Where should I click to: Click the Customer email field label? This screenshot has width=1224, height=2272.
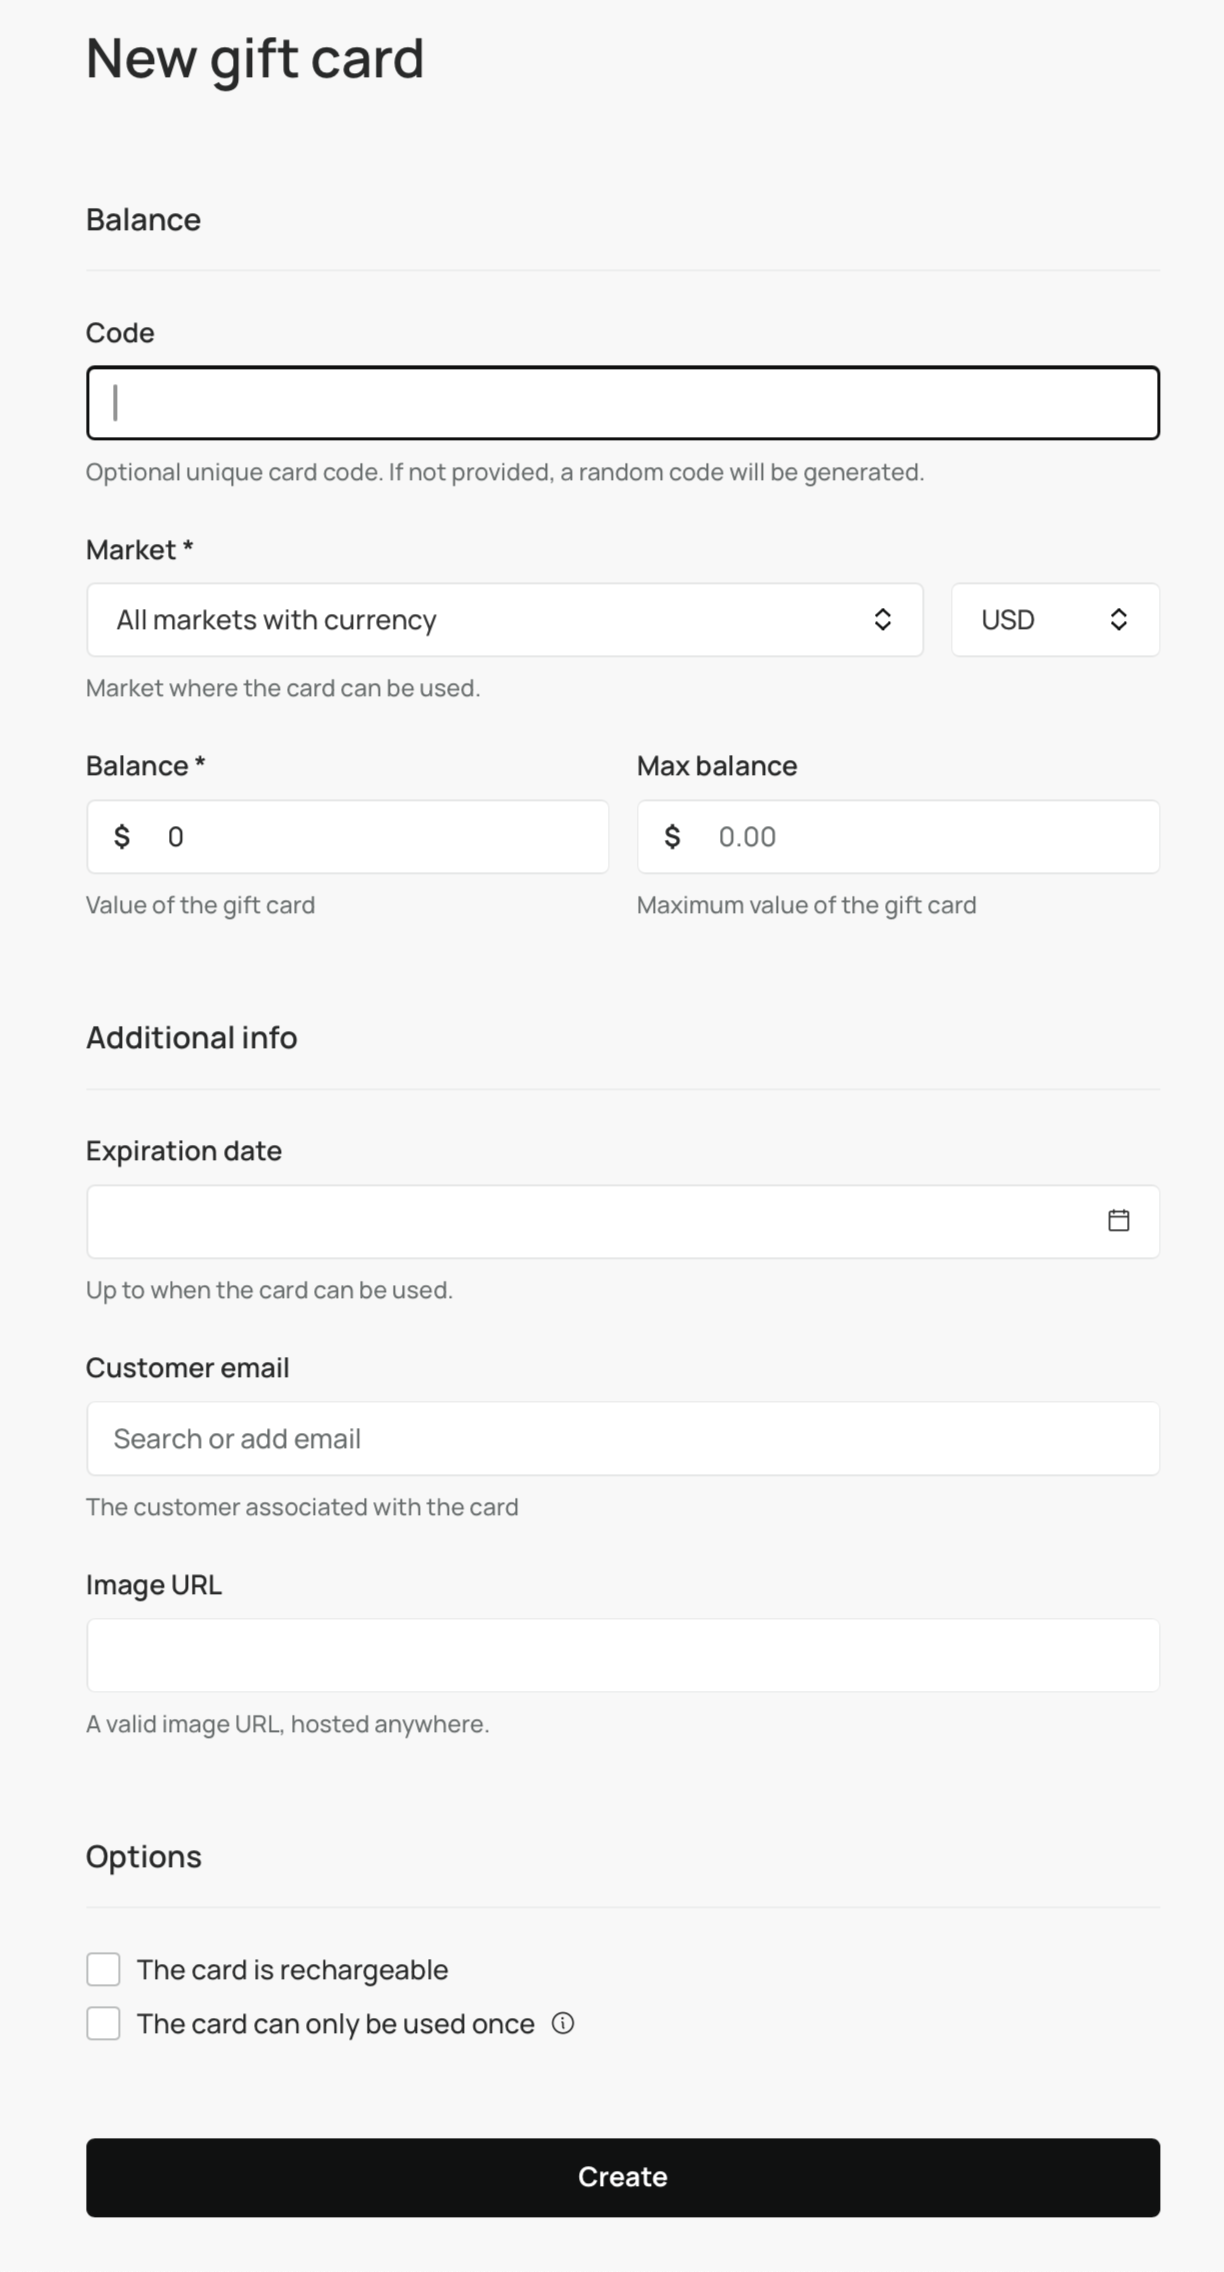pyautogui.click(x=187, y=1367)
